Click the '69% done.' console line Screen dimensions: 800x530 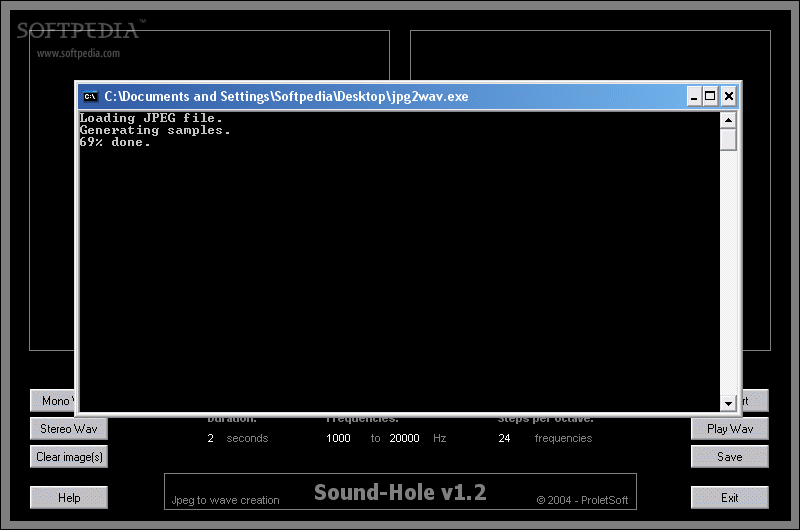pyautogui.click(x=115, y=142)
